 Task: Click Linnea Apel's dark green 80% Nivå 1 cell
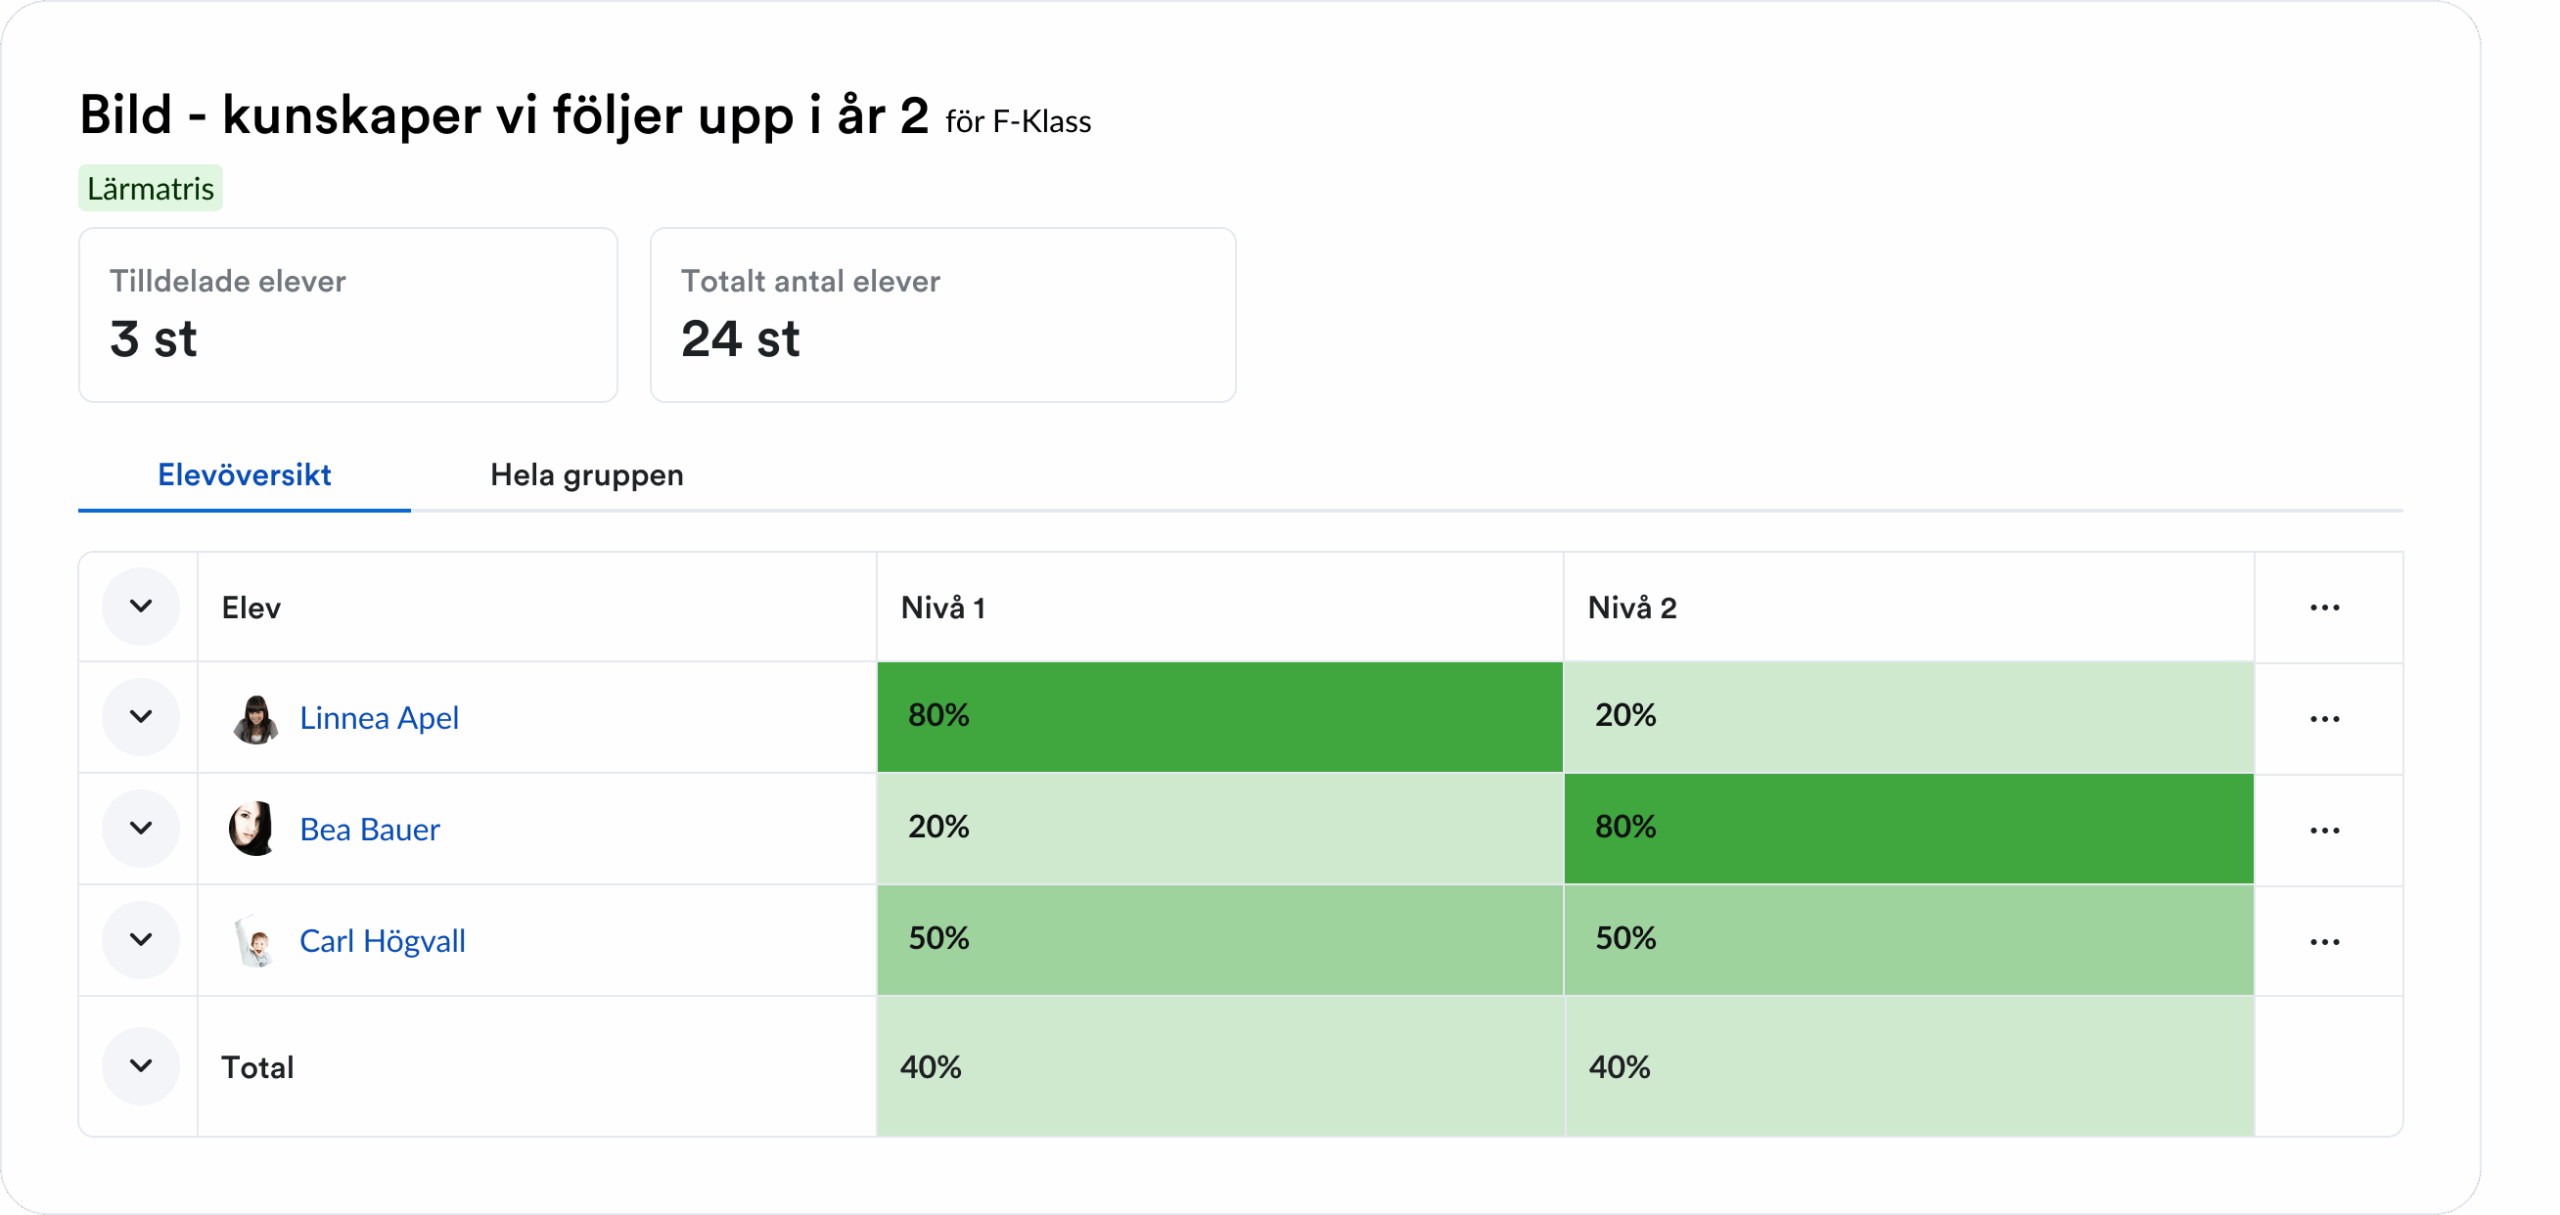click(1219, 716)
